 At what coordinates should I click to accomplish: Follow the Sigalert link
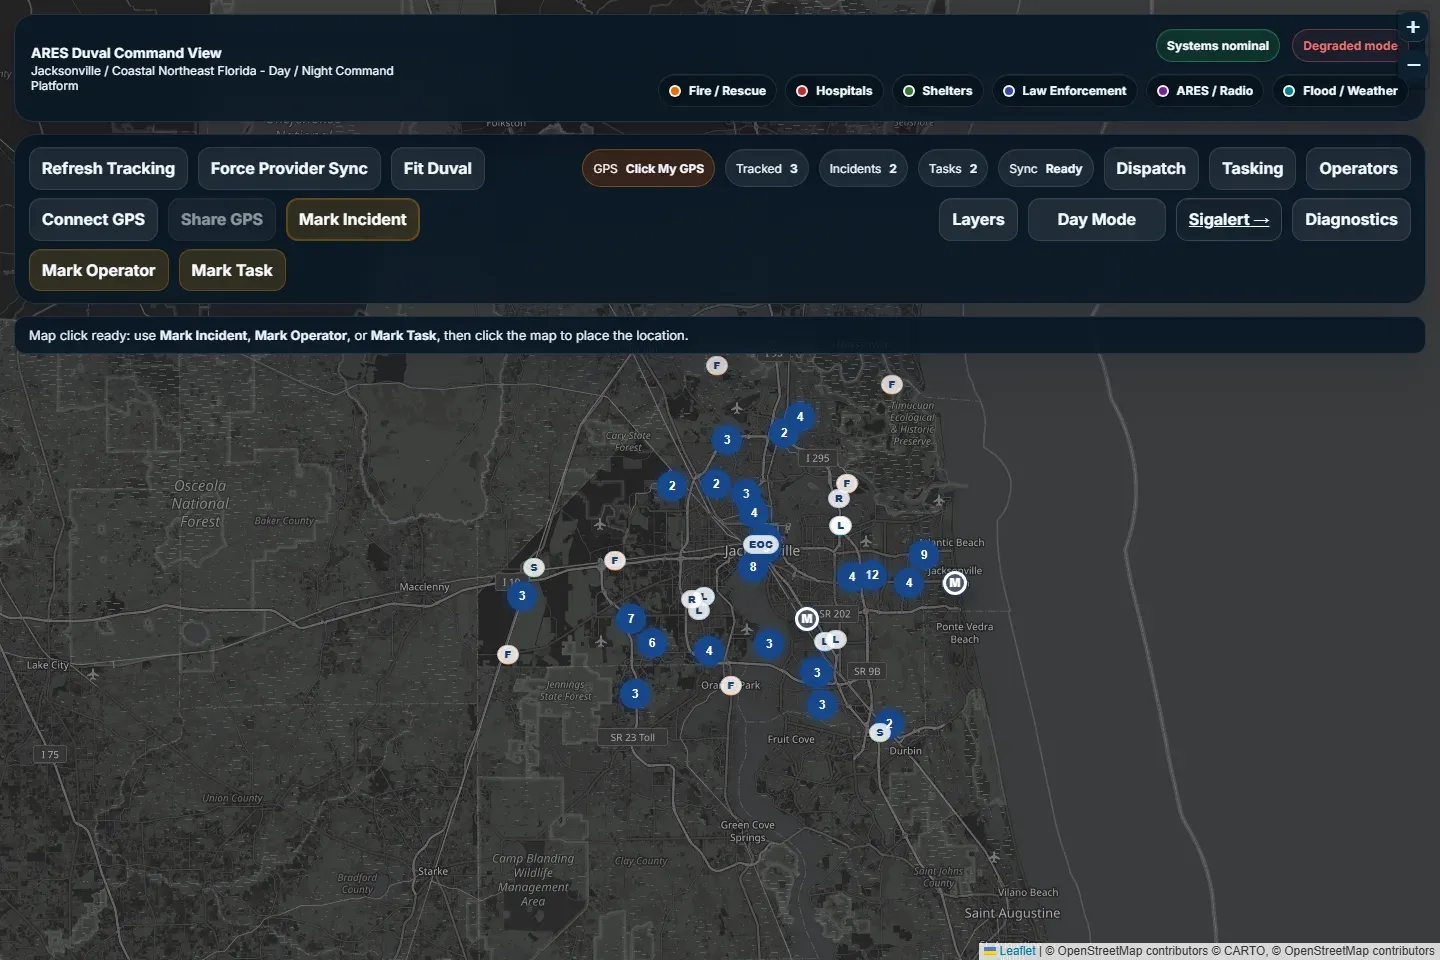pos(1229,220)
